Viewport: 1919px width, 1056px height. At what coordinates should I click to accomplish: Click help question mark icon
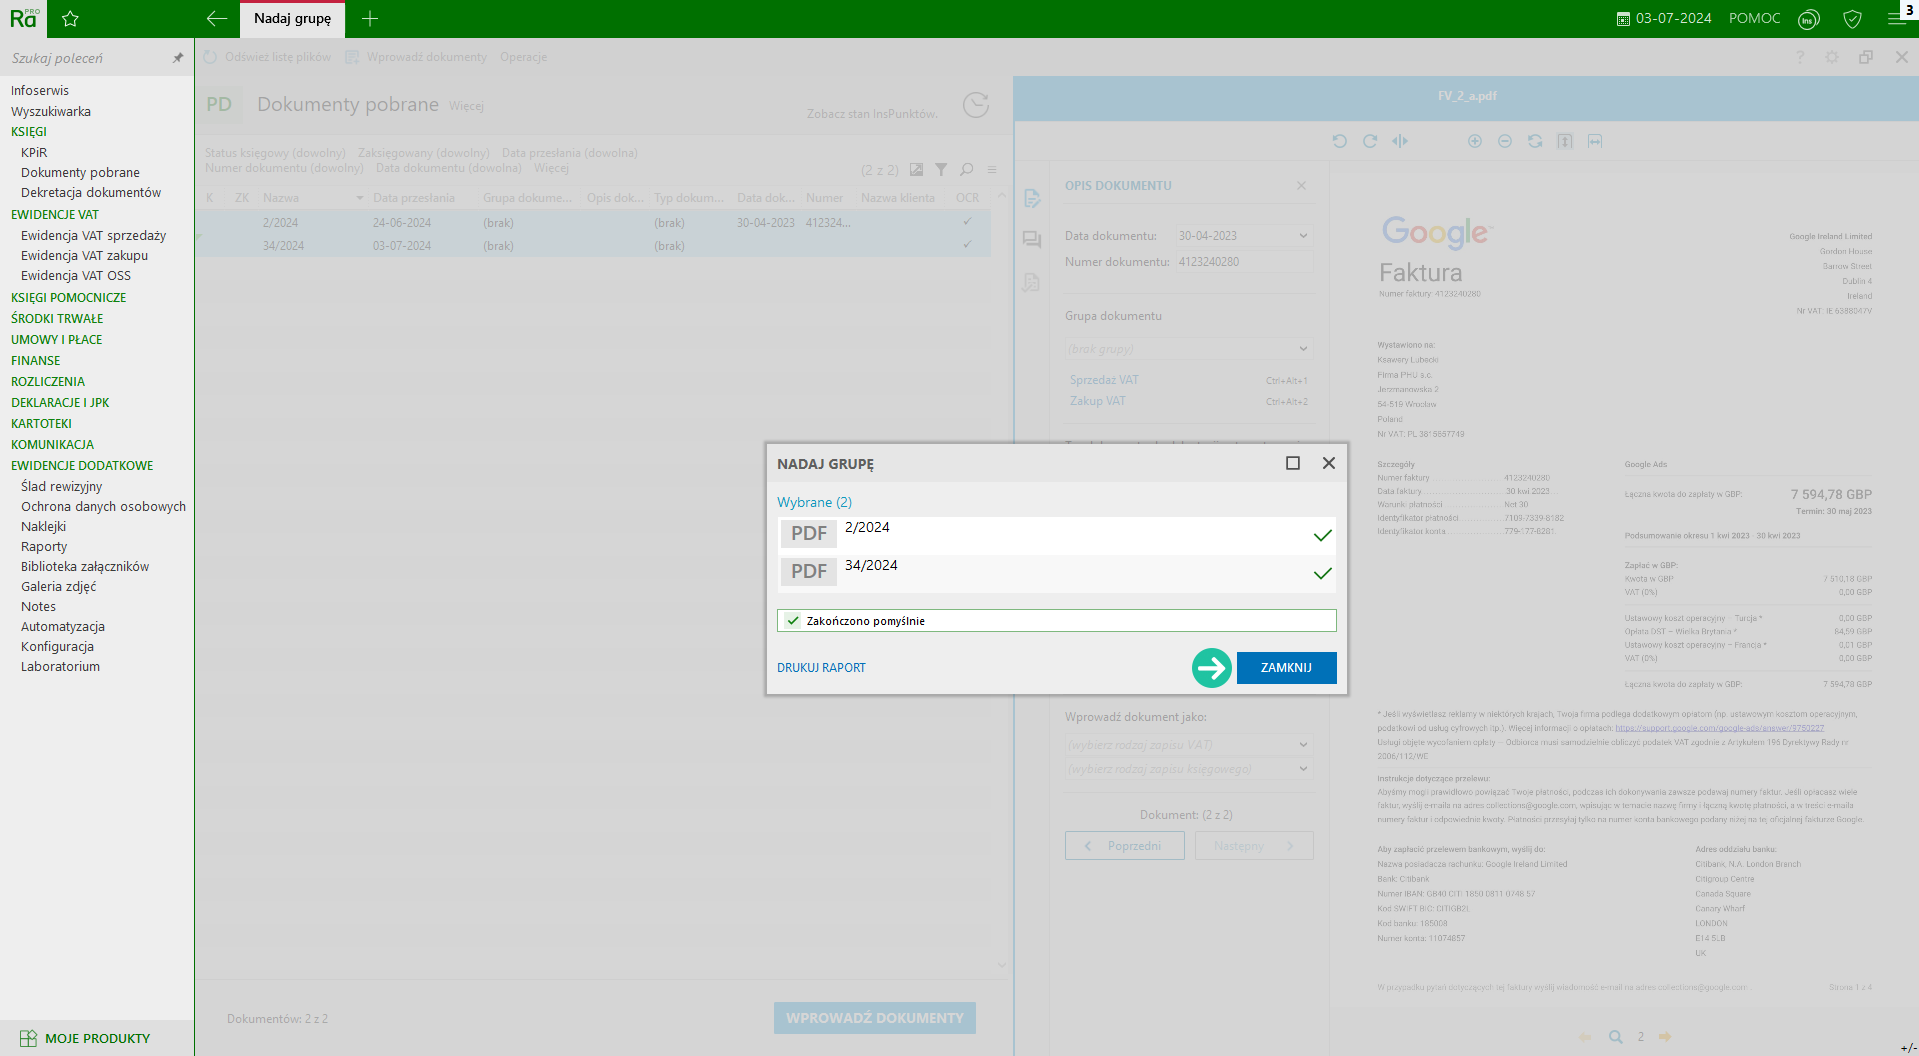[x=1800, y=57]
